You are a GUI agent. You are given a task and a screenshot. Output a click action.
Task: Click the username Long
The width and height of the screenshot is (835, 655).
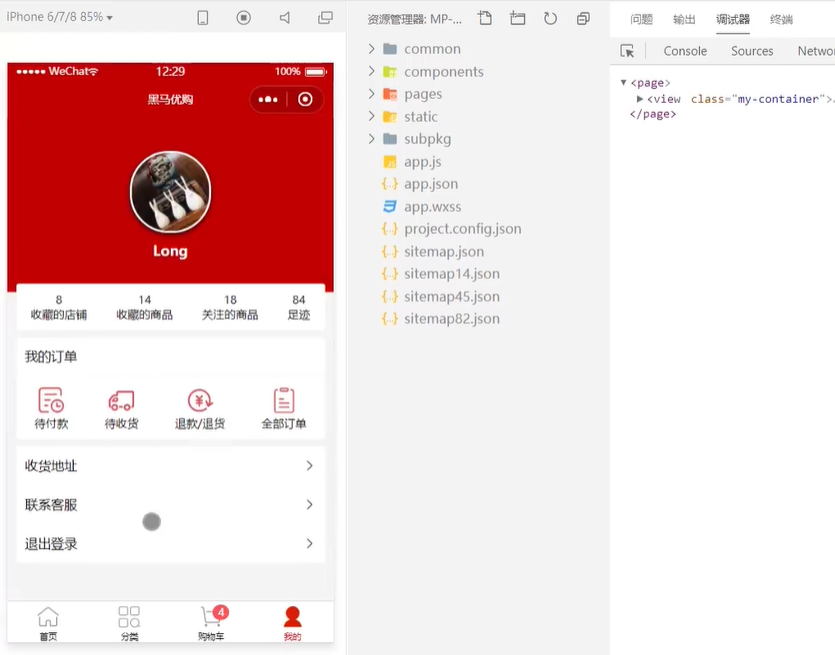coord(170,251)
